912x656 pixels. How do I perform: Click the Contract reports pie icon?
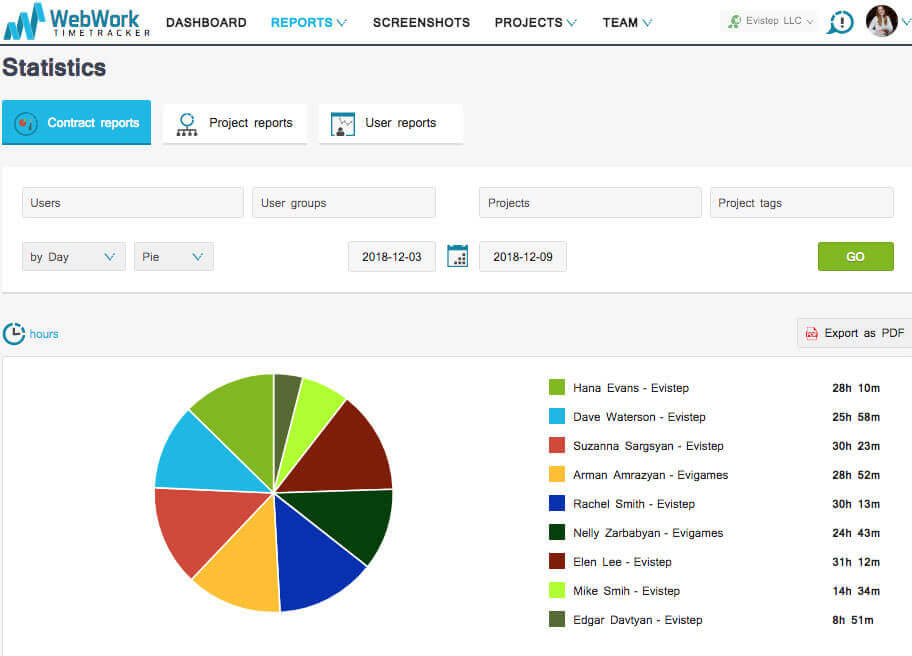(x=26, y=123)
